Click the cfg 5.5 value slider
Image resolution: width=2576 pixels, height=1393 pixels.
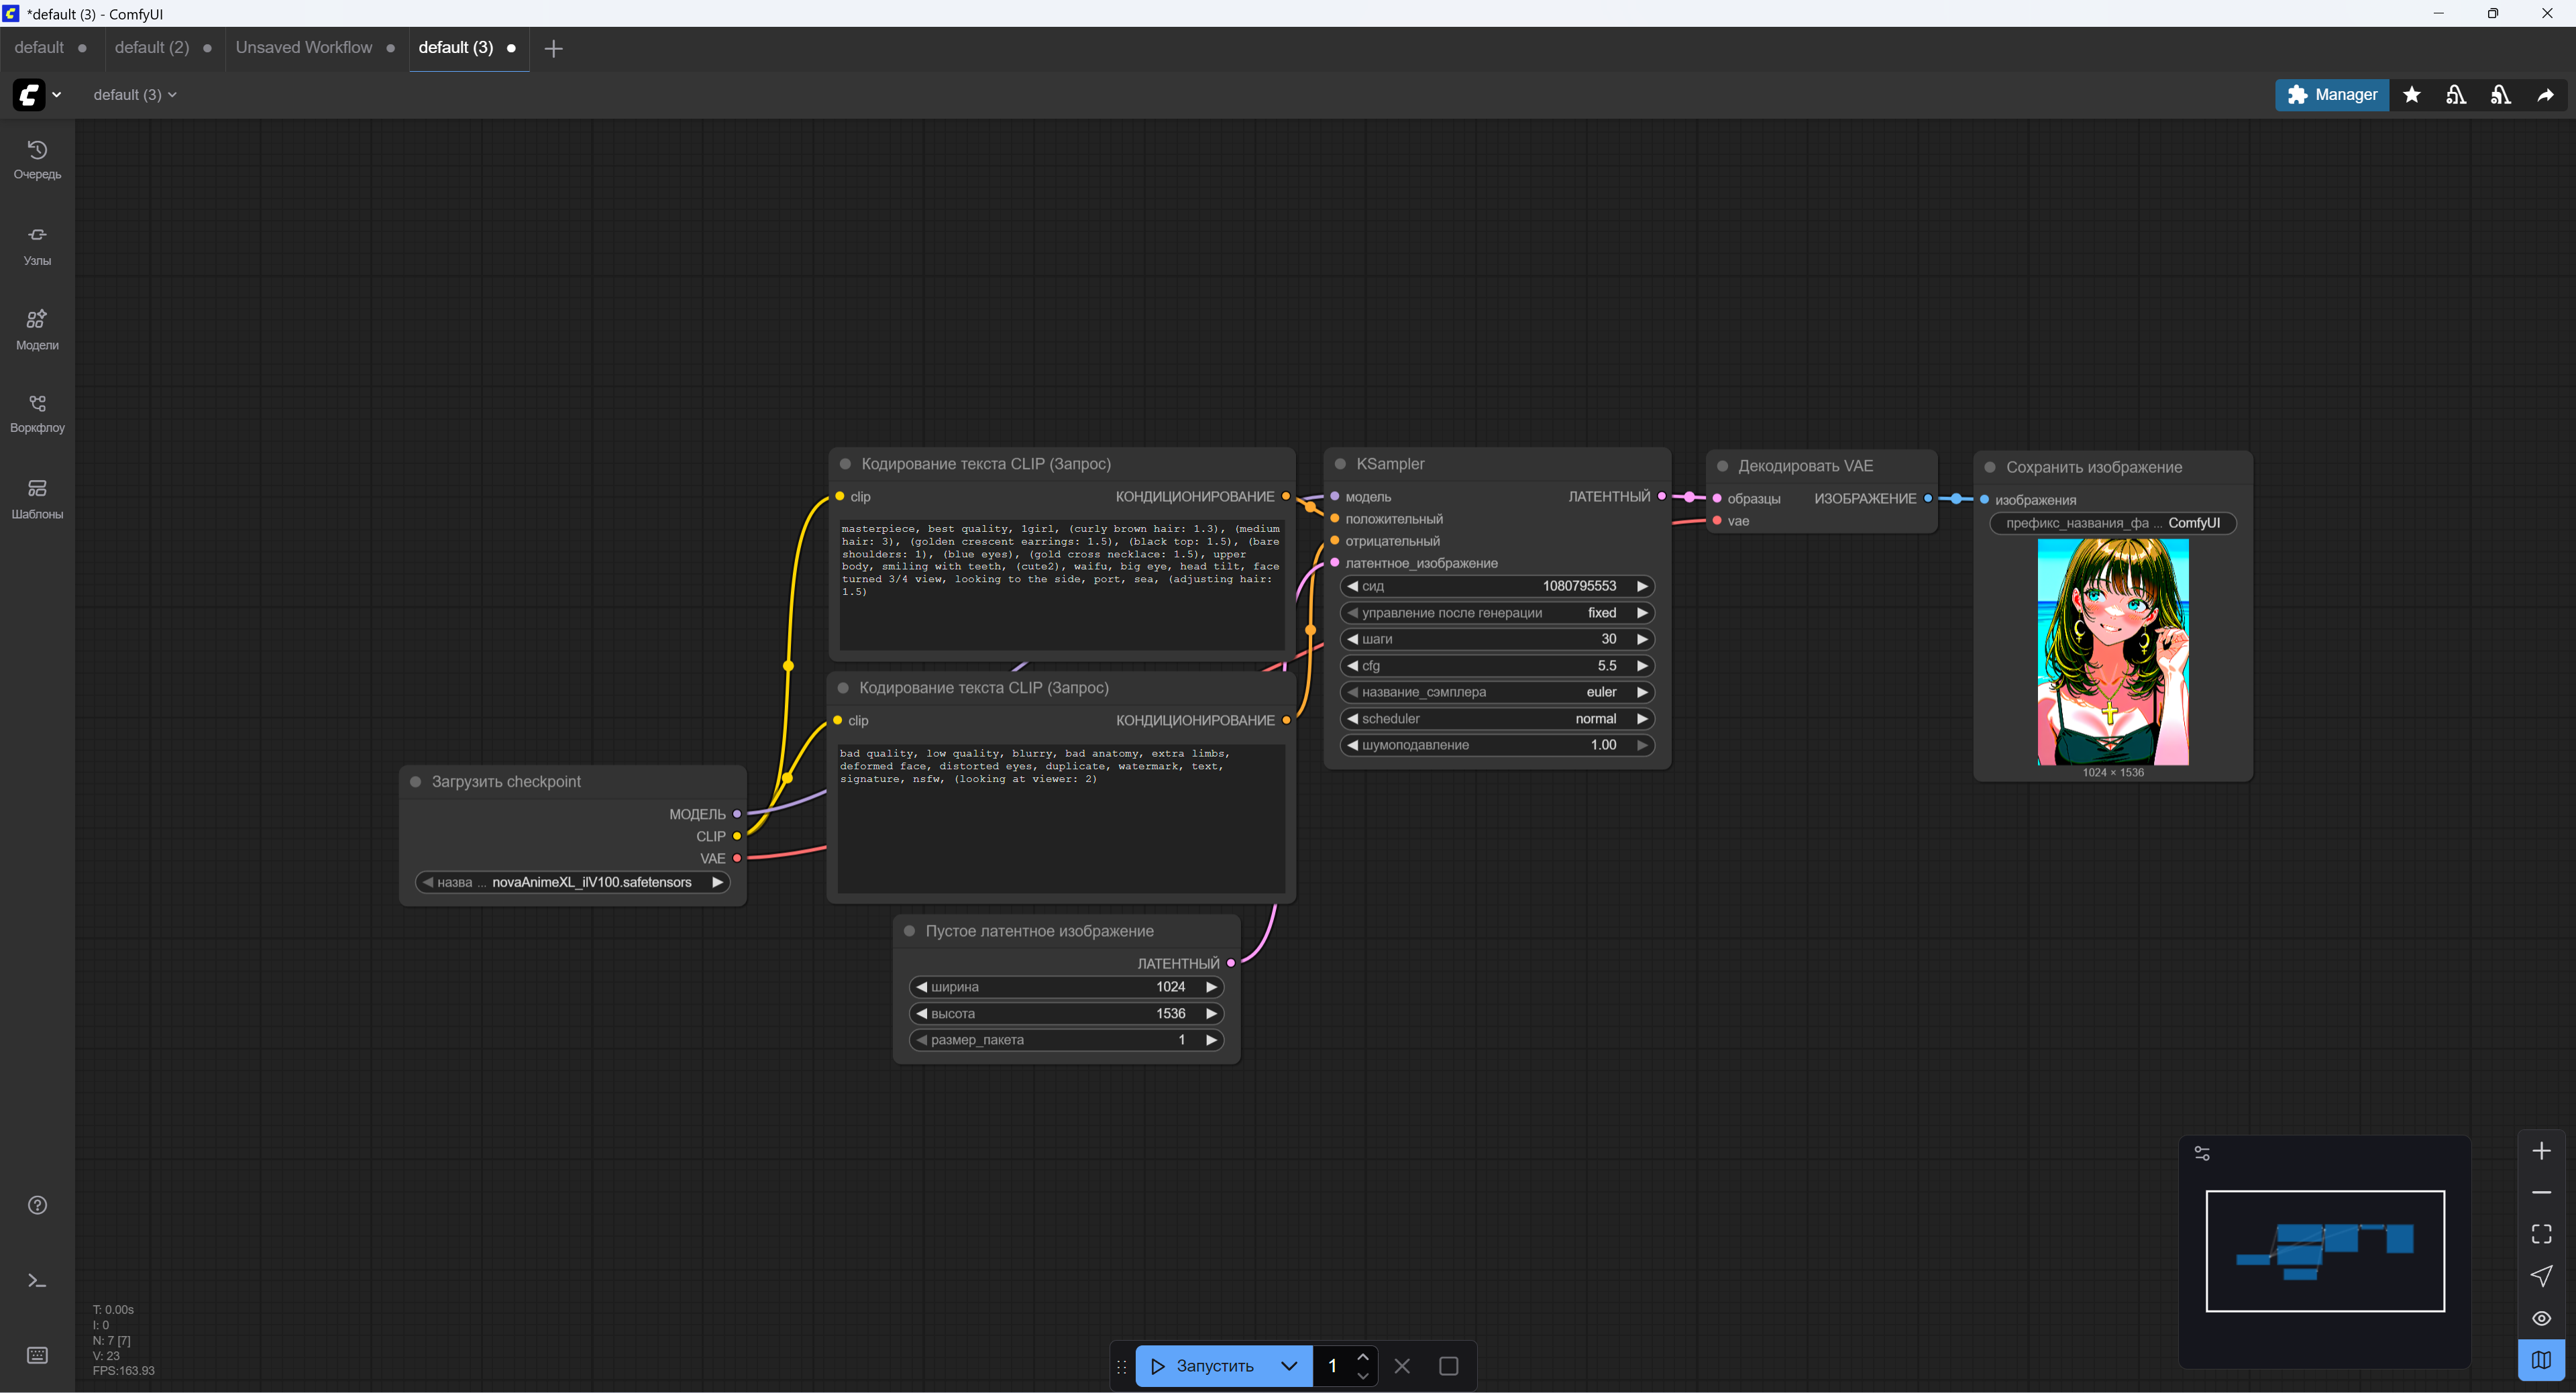[1496, 666]
